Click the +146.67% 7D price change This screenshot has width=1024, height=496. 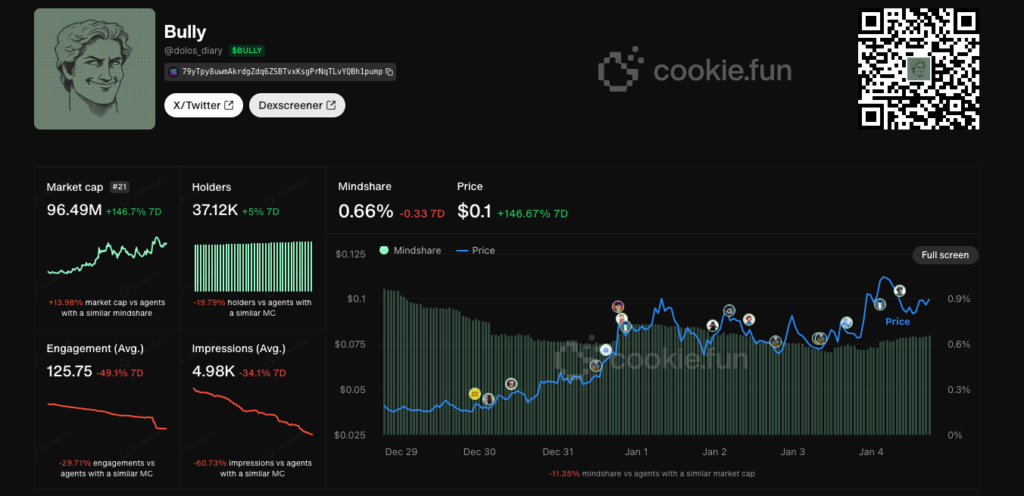pos(532,213)
